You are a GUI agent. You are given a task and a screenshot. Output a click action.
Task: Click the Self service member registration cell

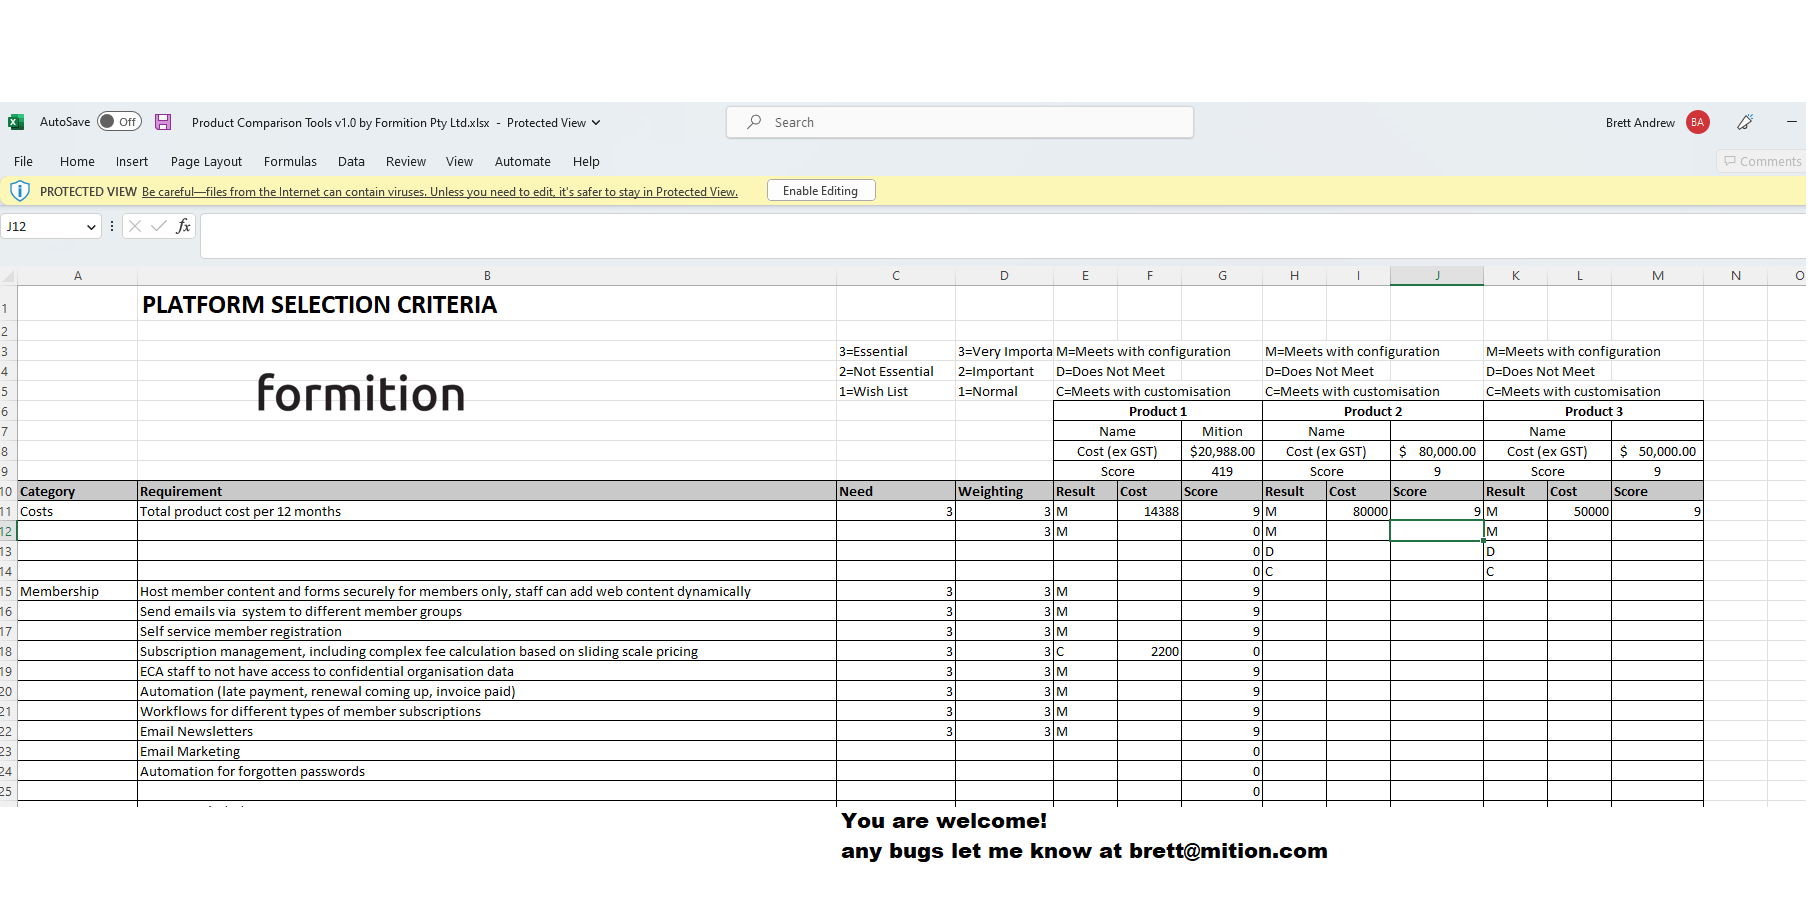(487, 631)
